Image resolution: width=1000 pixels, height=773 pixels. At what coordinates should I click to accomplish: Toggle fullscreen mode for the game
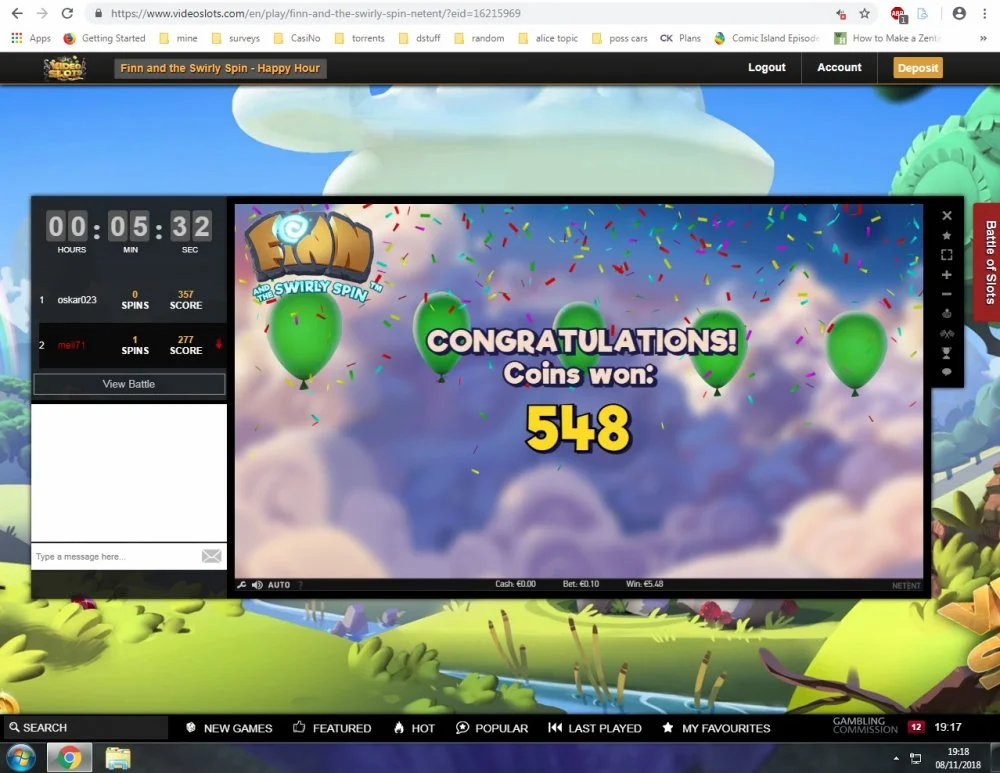[x=947, y=255]
